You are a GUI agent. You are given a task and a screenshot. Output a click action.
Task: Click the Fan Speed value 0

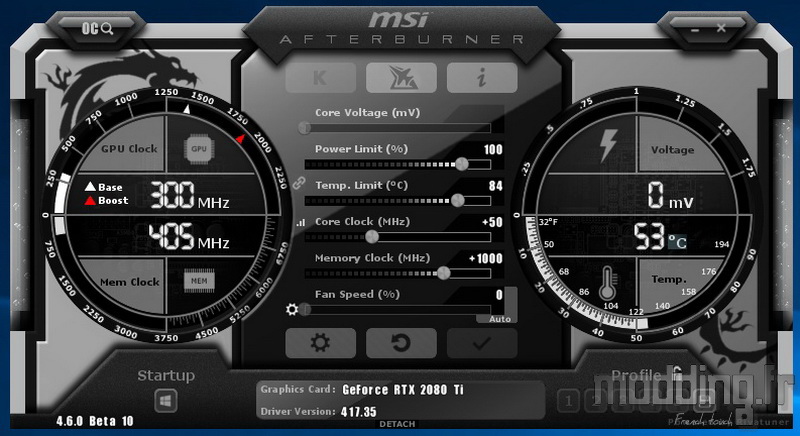pyautogui.click(x=499, y=295)
